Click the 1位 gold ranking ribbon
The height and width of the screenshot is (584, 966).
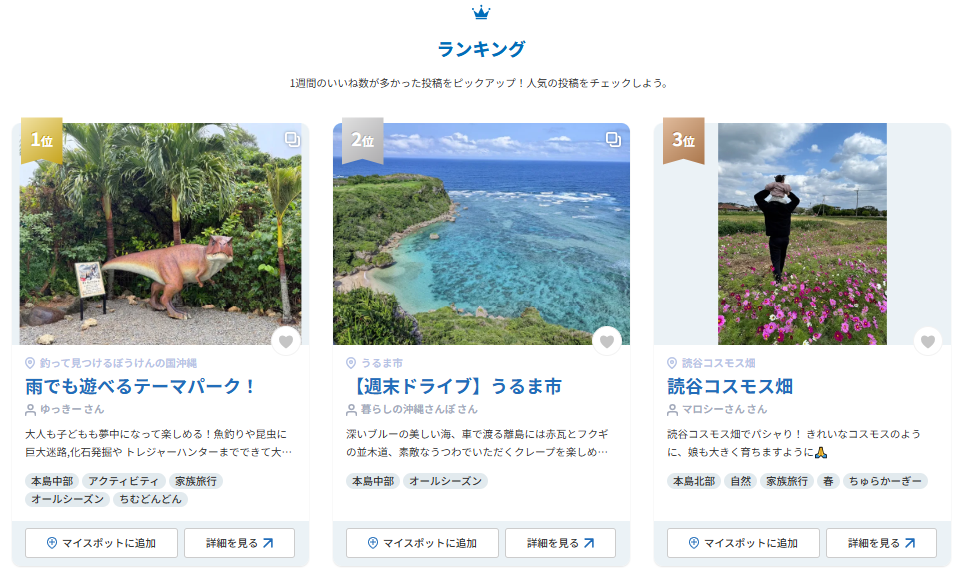coord(42,140)
